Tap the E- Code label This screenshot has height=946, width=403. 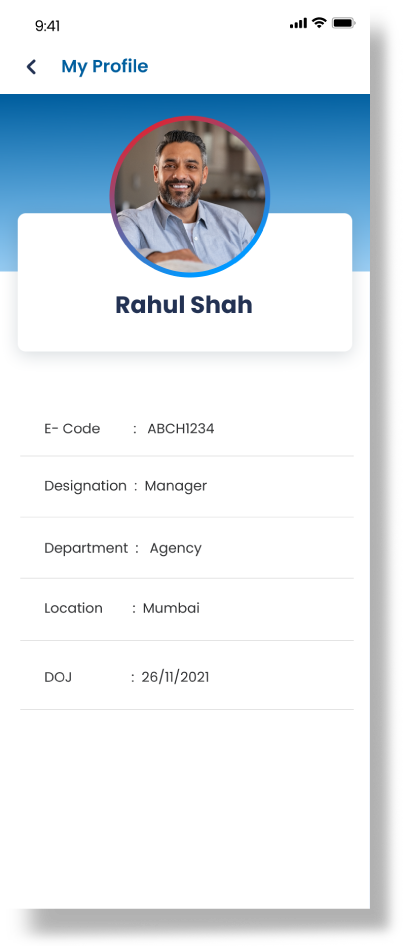tap(72, 429)
